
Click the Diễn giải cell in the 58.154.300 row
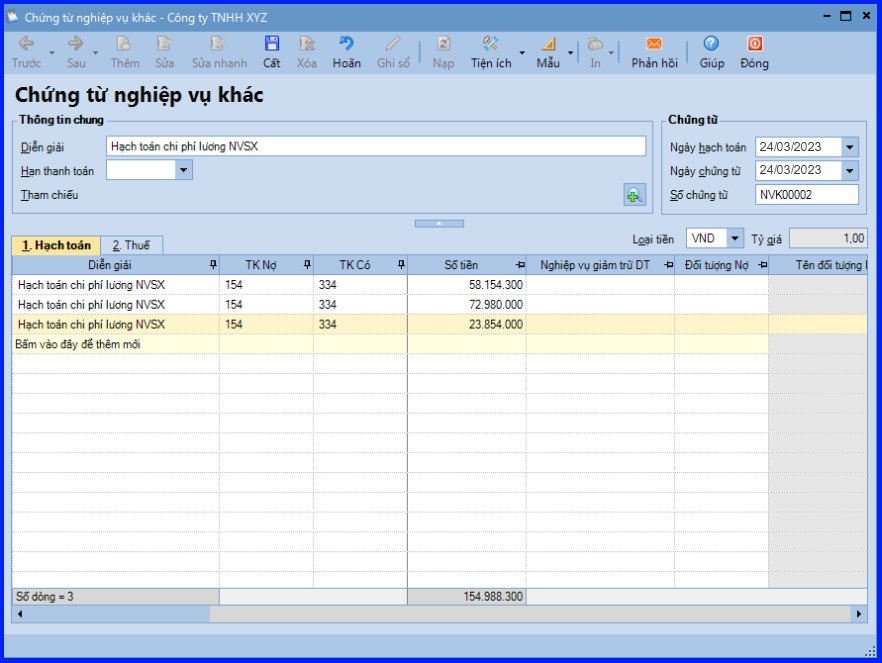pos(115,285)
